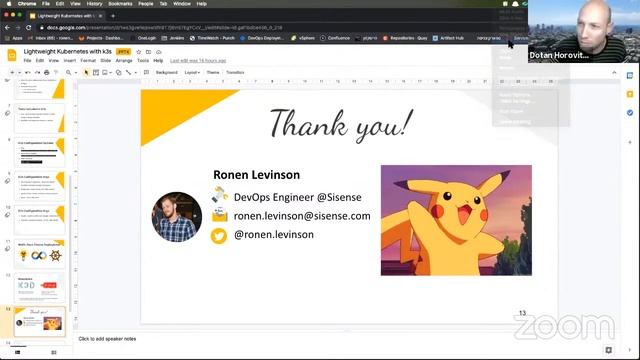Open the Insert menu in Slides
This screenshot has width=640, height=360.
click(x=70, y=60)
